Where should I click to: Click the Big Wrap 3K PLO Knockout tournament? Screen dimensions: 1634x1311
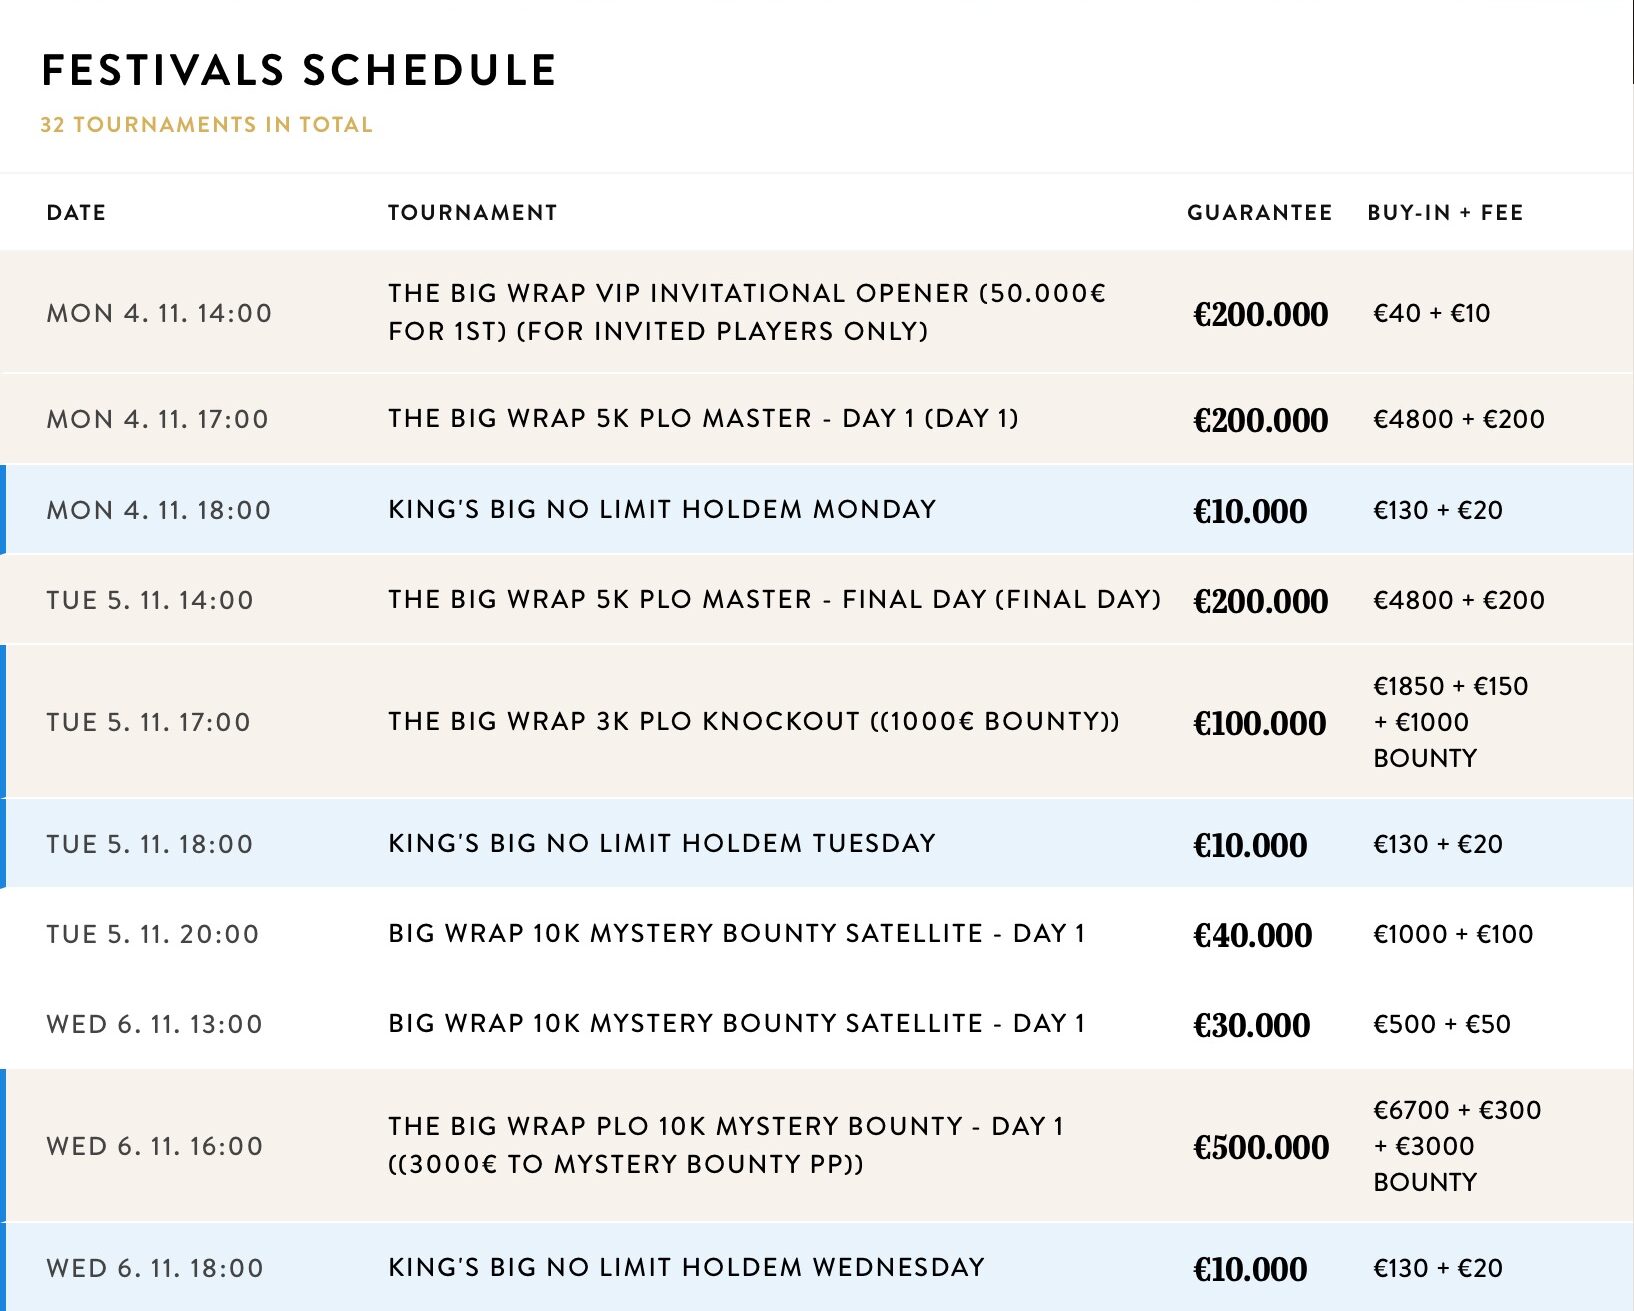tap(754, 721)
